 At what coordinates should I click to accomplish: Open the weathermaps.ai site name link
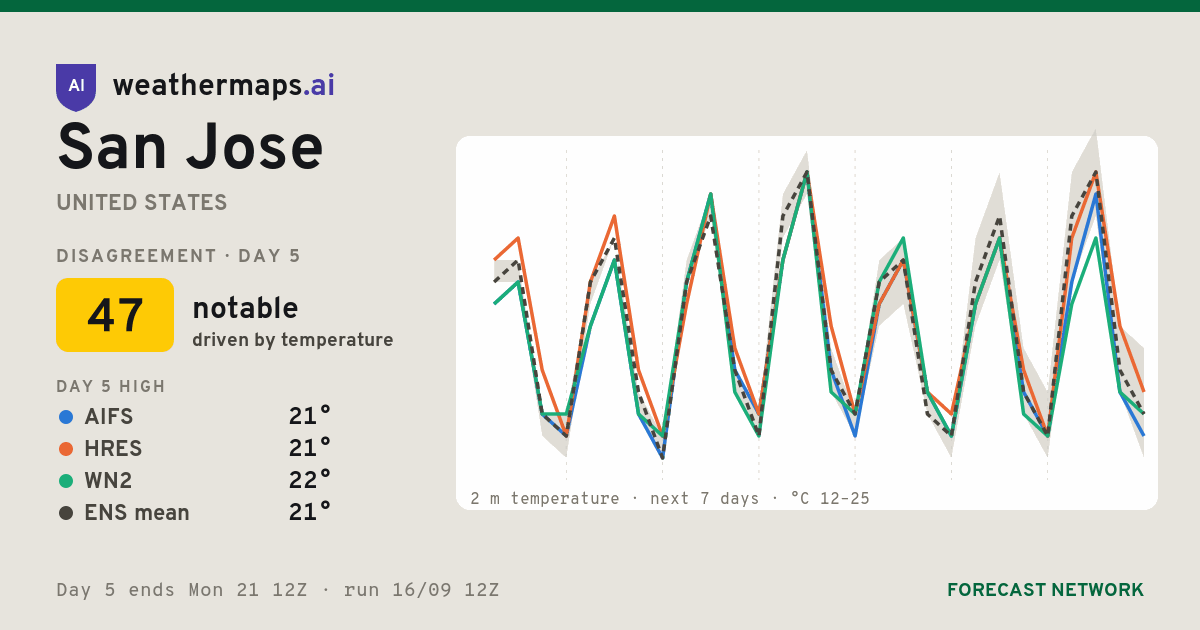[x=224, y=86]
